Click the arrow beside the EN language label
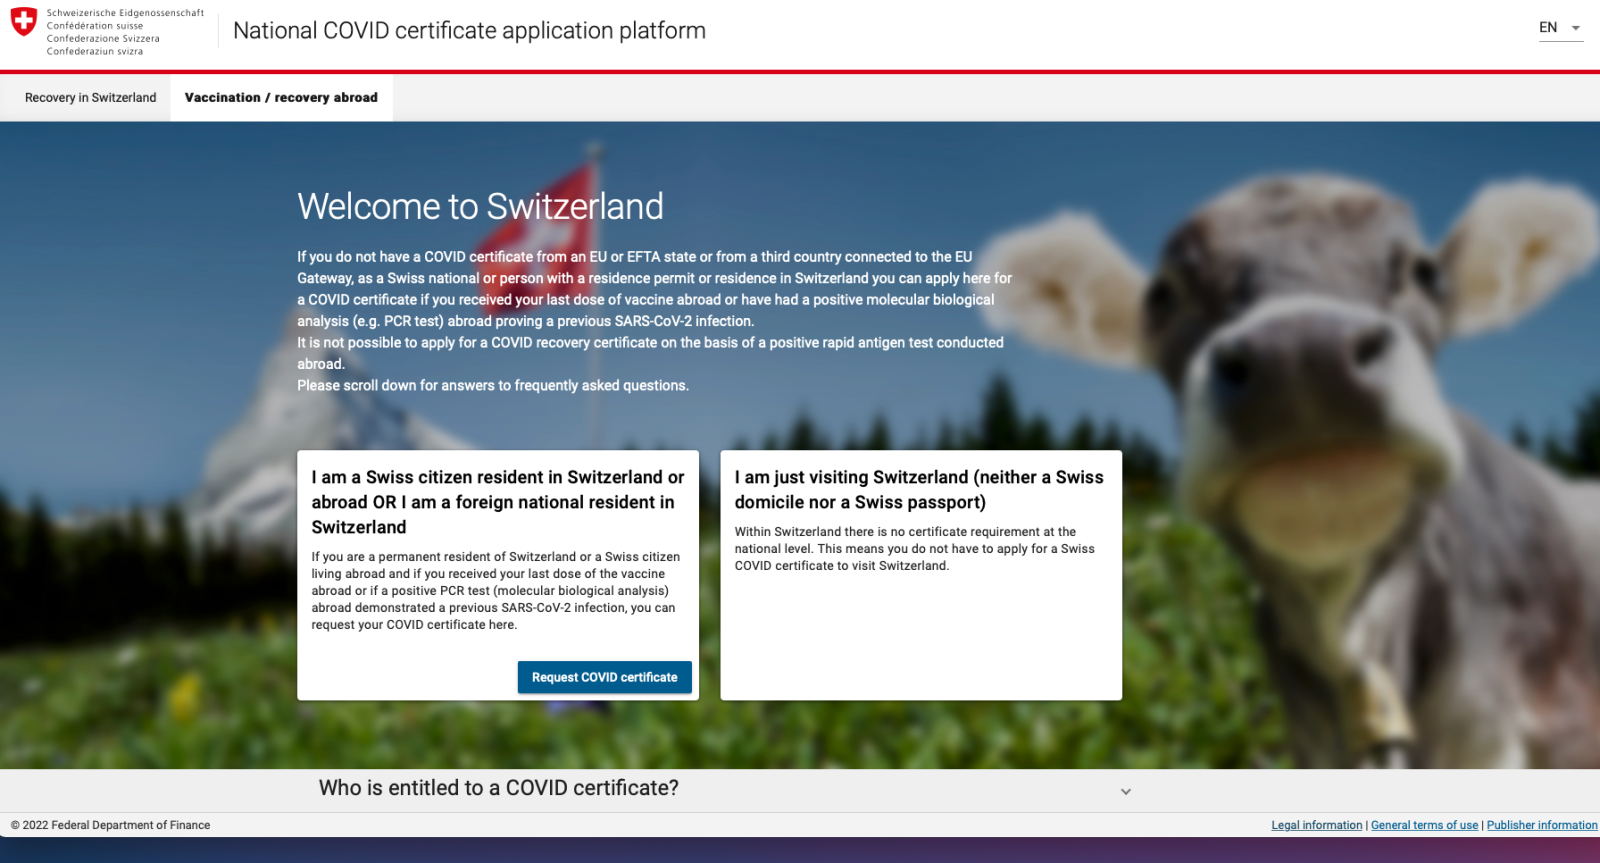Image resolution: width=1600 pixels, height=863 pixels. (x=1576, y=28)
